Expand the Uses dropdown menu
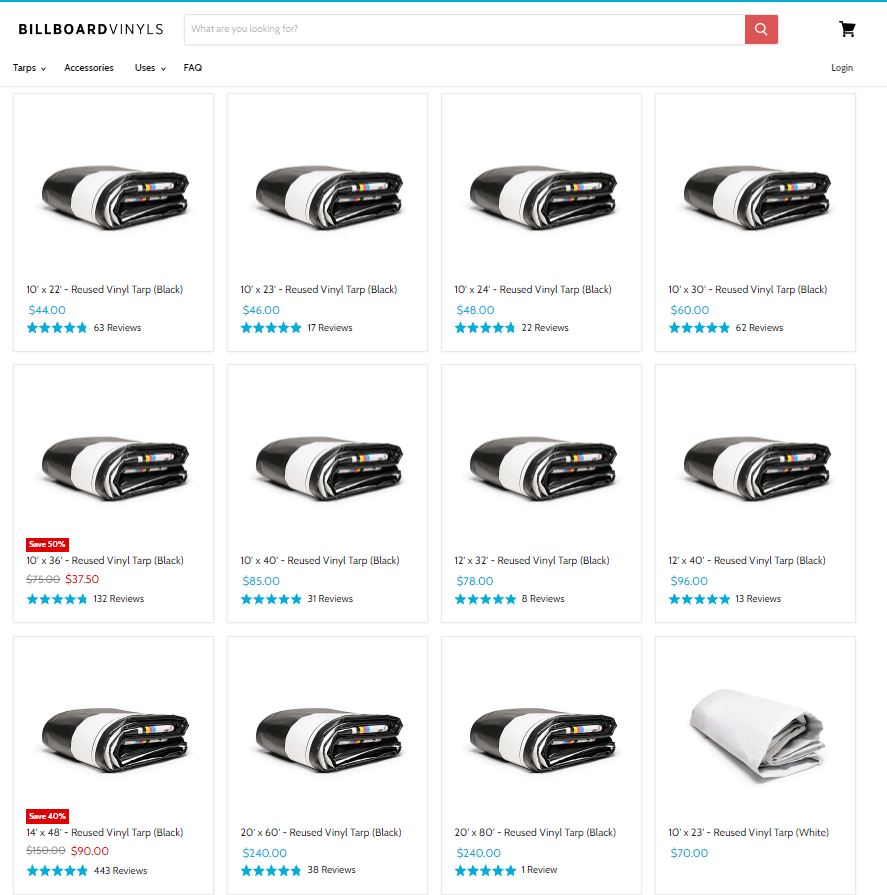 point(150,67)
